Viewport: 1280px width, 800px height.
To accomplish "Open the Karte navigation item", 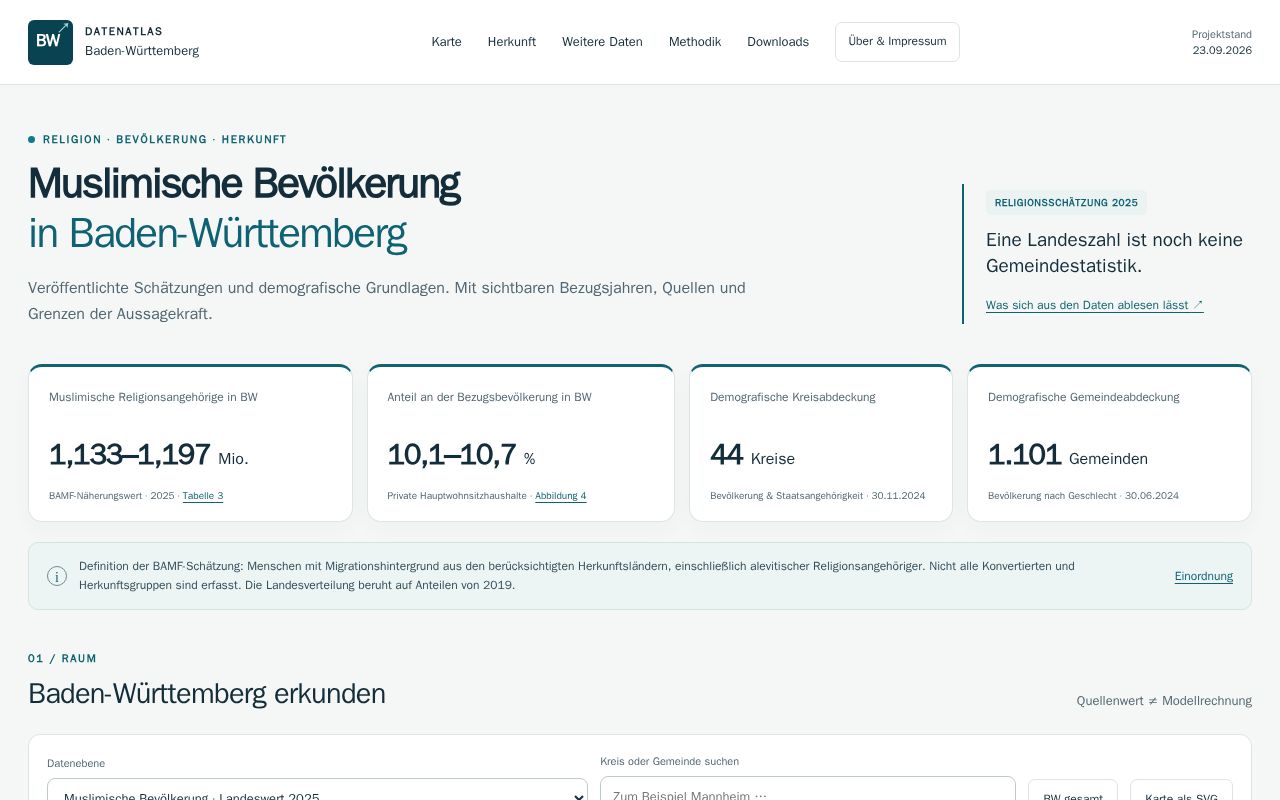I will point(446,42).
